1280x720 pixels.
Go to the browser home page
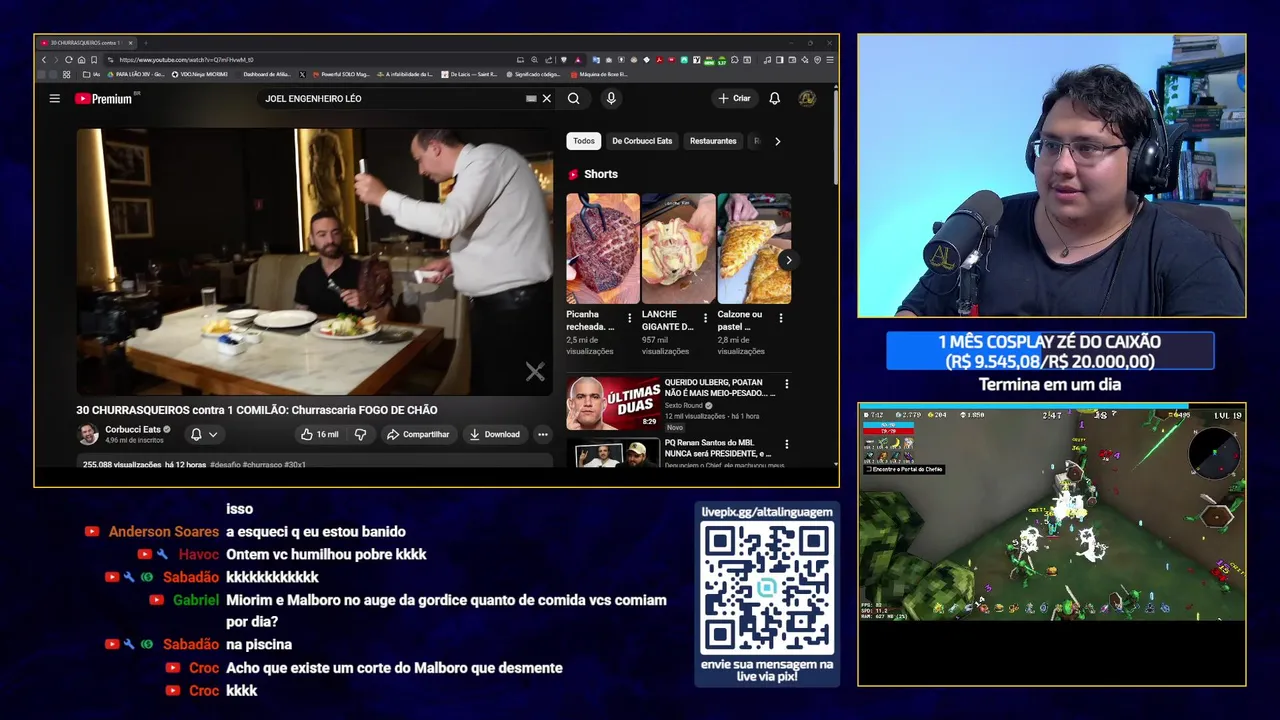(81, 60)
